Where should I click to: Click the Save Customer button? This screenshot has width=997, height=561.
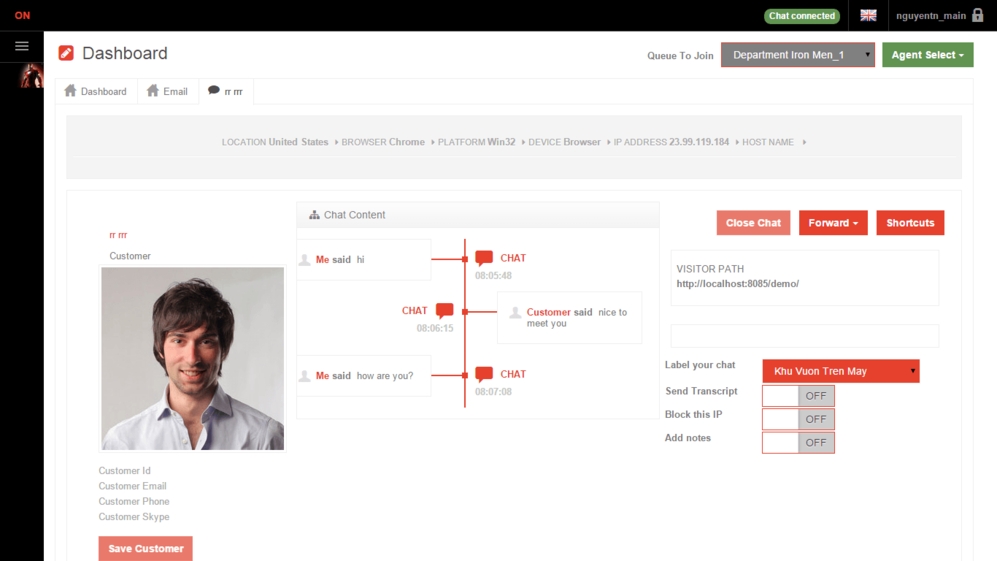pos(146,548)
